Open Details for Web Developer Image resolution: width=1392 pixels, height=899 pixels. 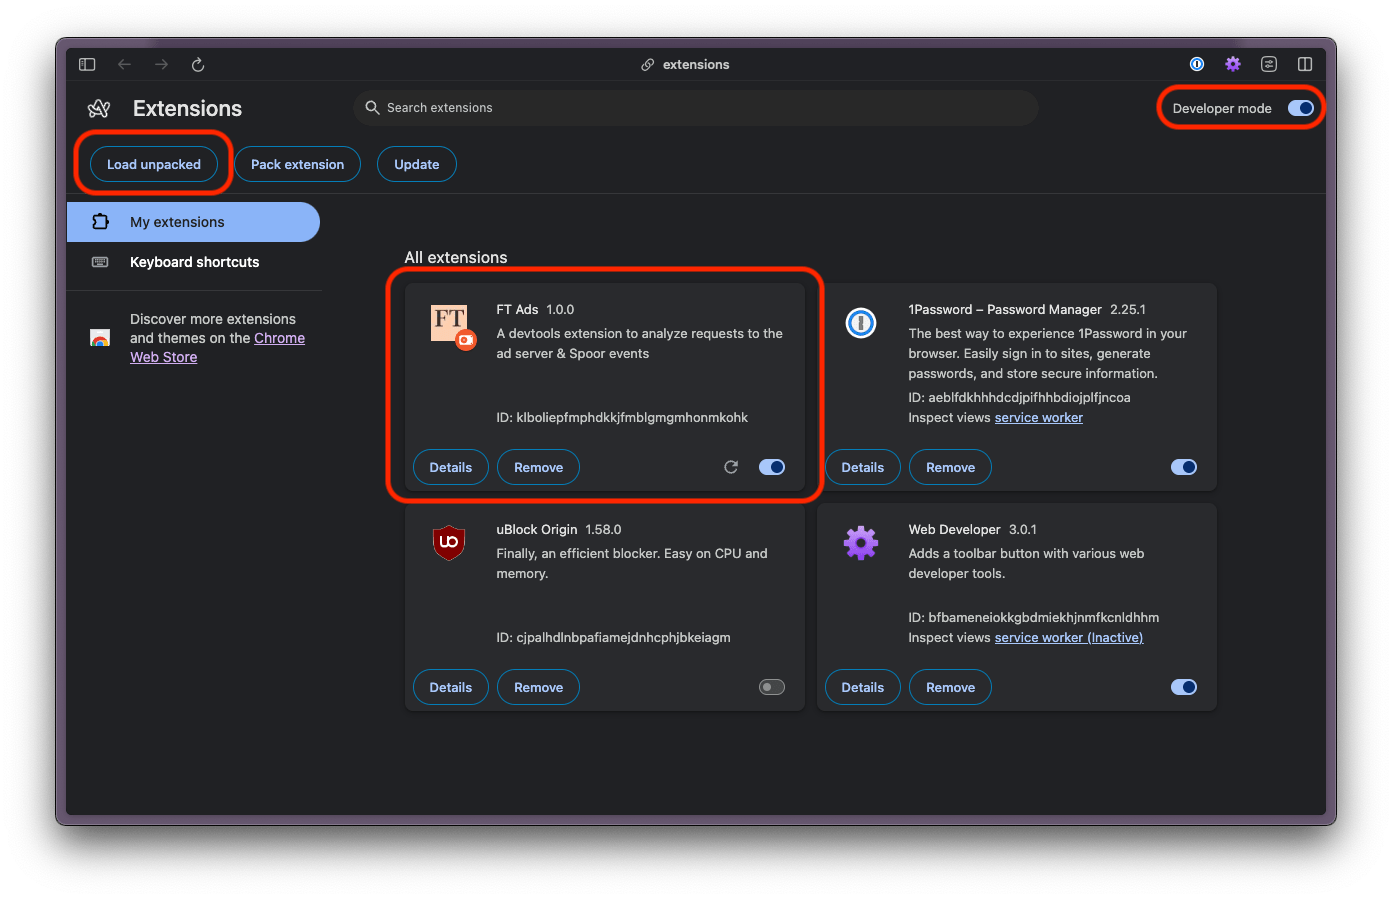point(863,687)
